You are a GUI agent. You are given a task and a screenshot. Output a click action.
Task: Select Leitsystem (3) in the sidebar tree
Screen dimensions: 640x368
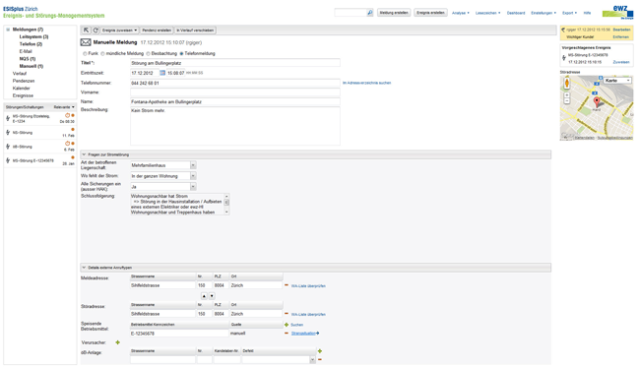pyautogui.click(x=34, y=37)
